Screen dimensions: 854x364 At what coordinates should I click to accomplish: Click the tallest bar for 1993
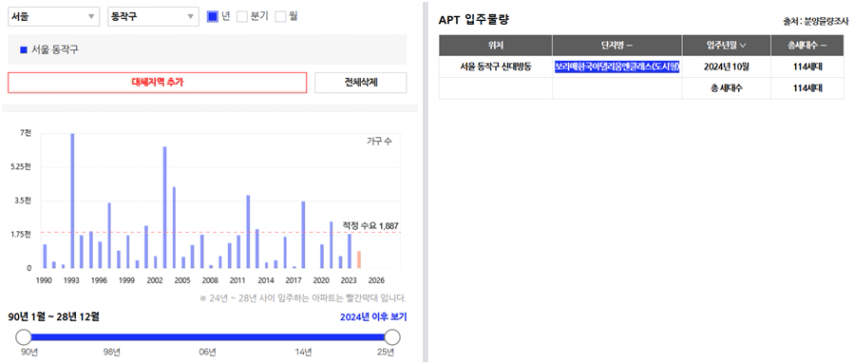click(x=72, y=201)
